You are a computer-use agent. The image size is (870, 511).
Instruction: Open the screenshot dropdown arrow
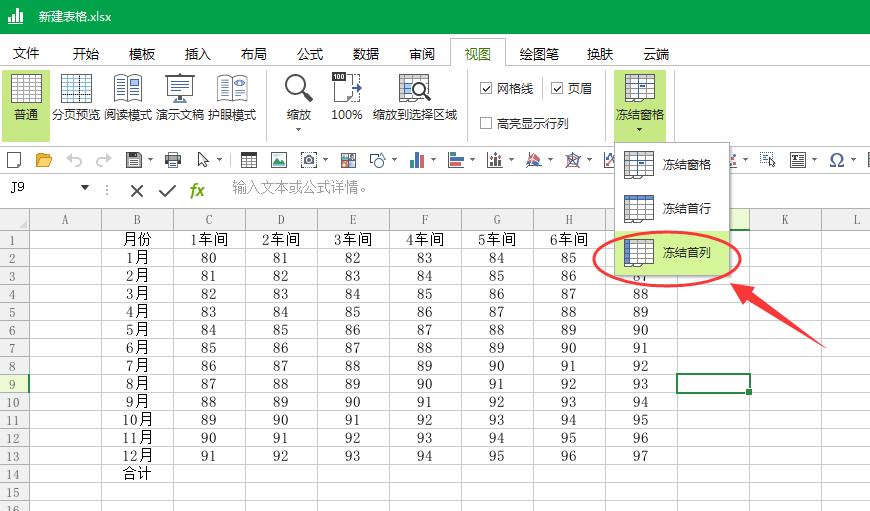point(325,160)
